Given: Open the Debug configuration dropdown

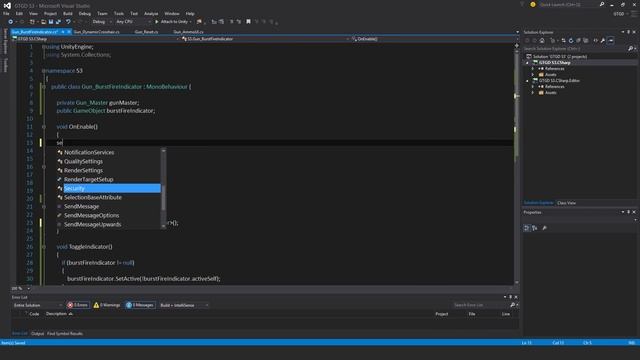Looking at the screenshot, I should click(101, 22).
